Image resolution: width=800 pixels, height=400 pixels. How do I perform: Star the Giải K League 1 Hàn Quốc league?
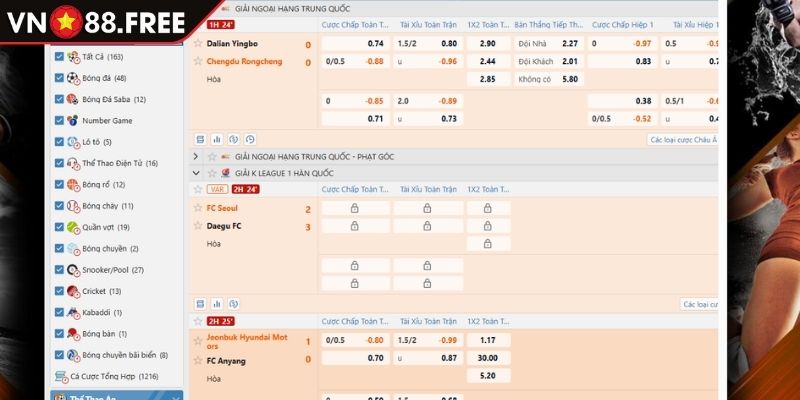click(x=211, y=173)
